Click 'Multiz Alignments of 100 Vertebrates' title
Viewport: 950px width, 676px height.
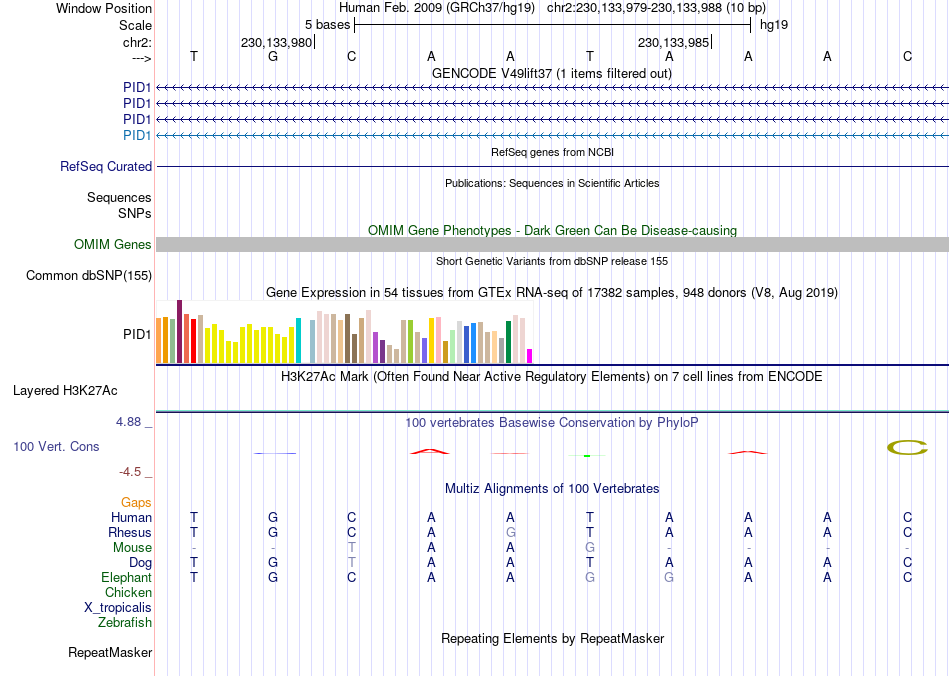pyautogui.click(x=552, y=489)
